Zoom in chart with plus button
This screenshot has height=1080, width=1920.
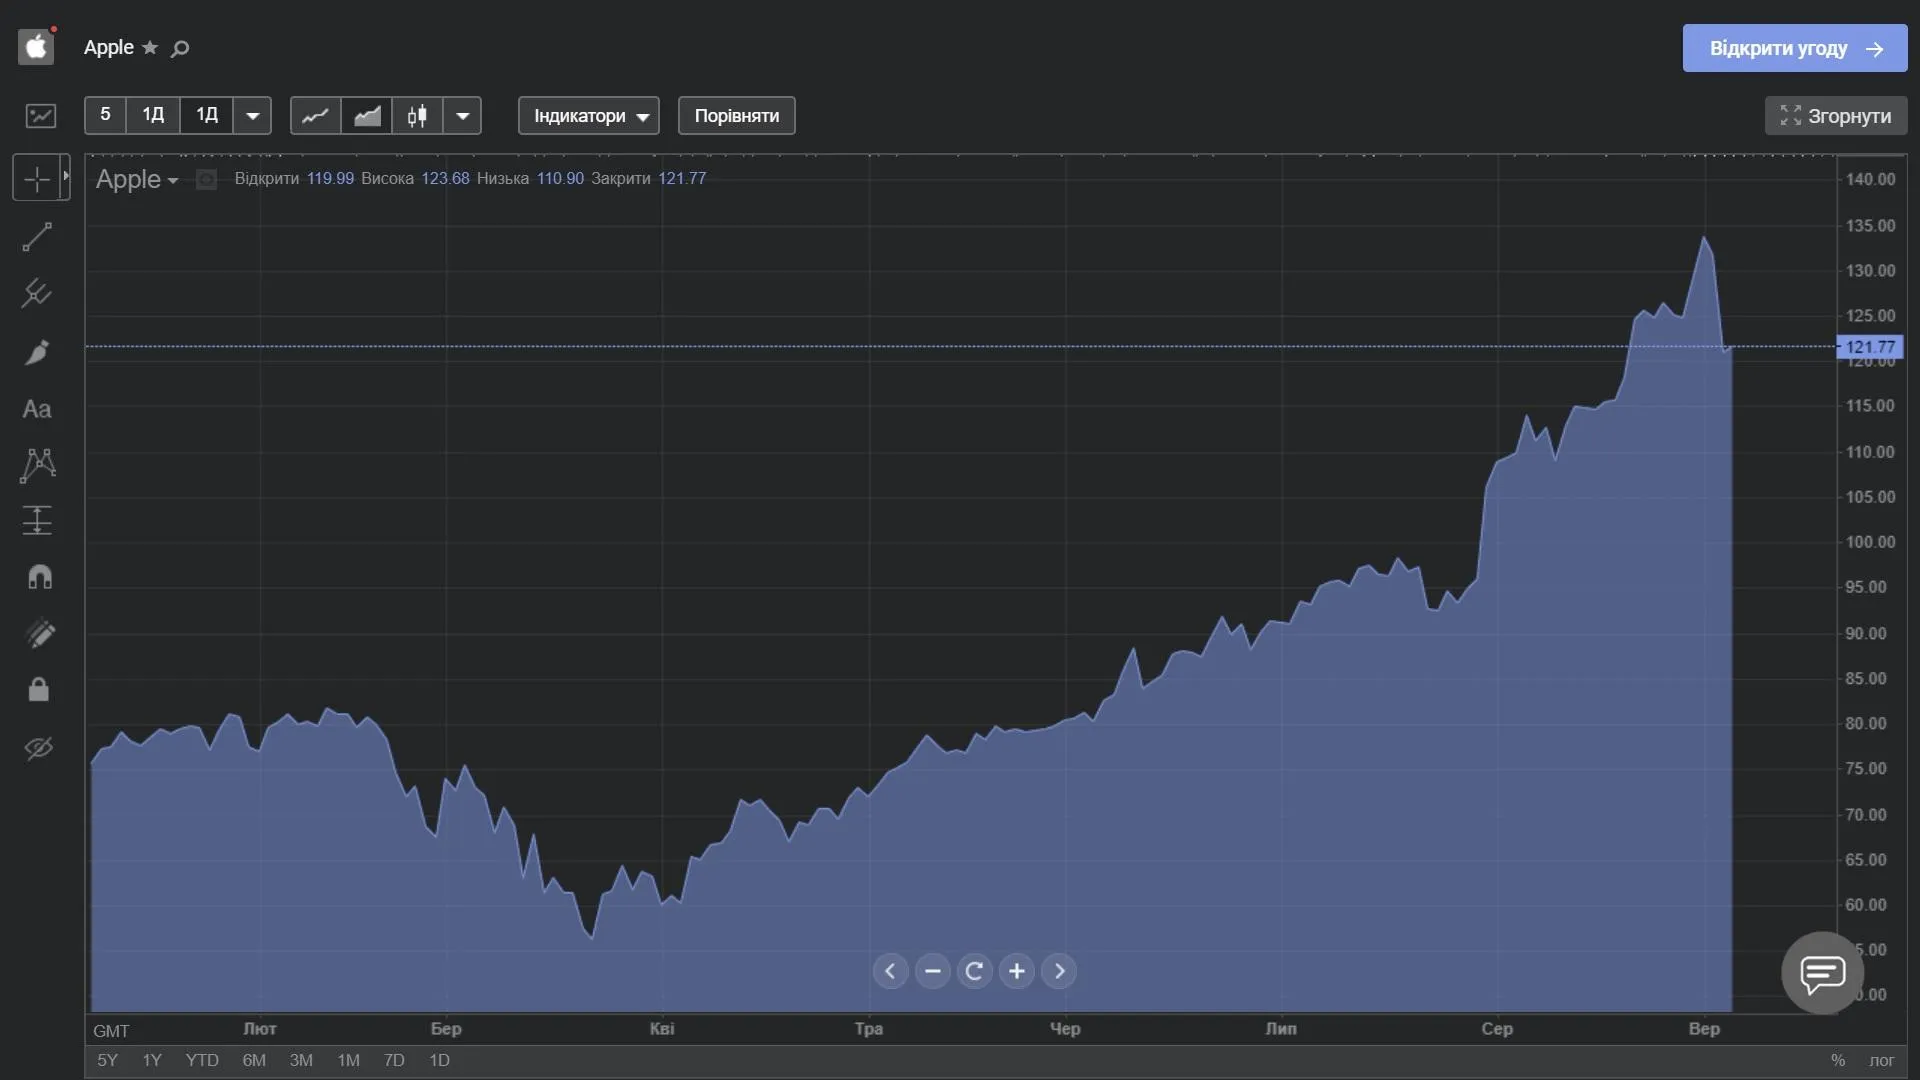point(1016,971)
